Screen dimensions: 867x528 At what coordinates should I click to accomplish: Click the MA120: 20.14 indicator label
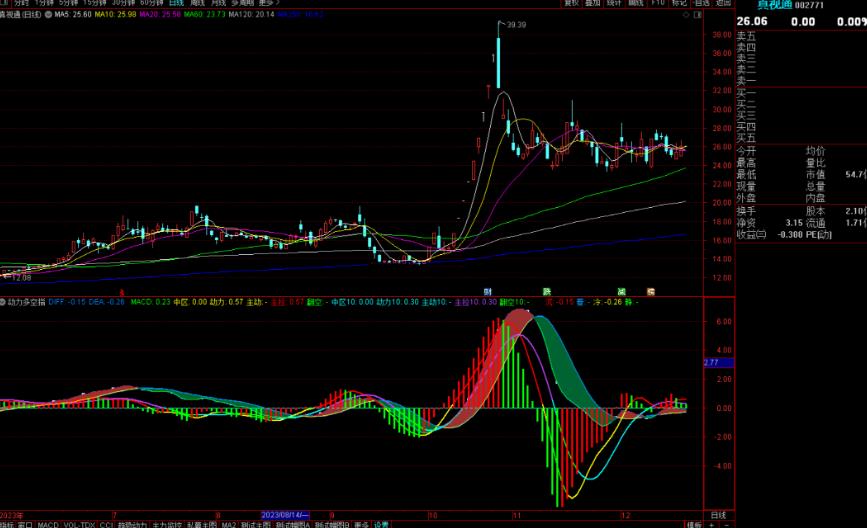[x=251, y=14]
